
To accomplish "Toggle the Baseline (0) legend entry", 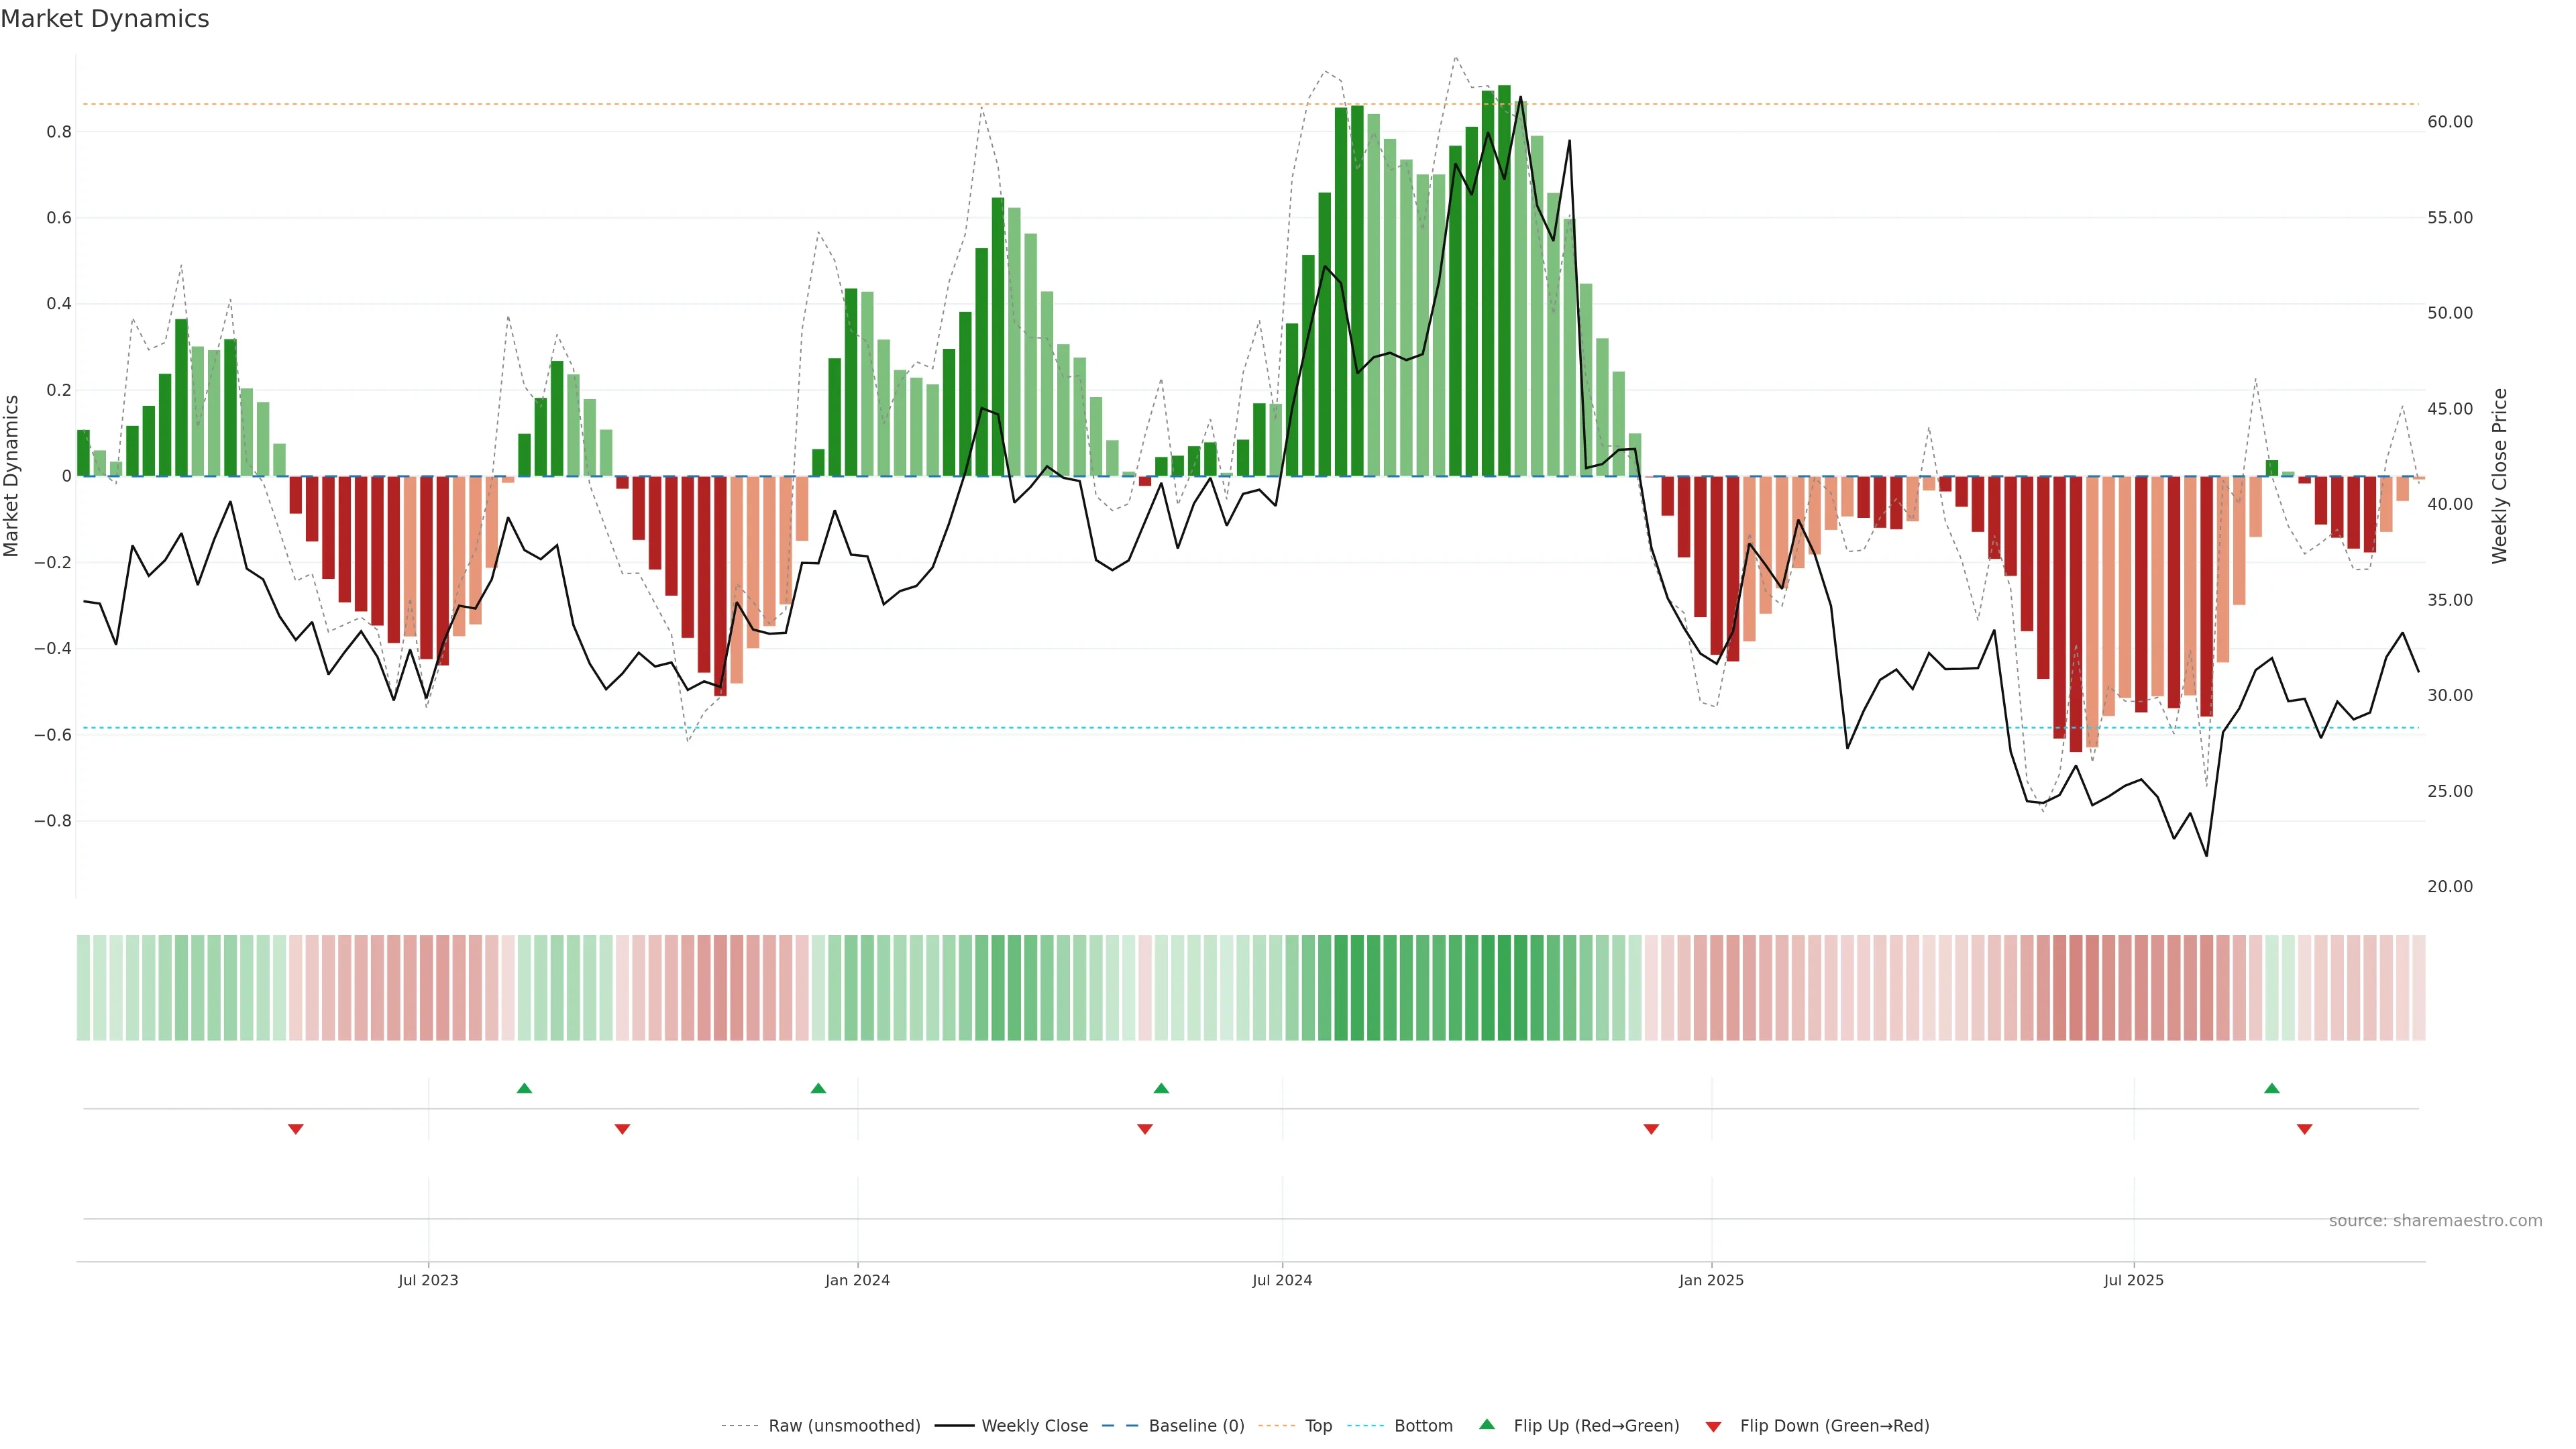I will tap(1196, 1426).
